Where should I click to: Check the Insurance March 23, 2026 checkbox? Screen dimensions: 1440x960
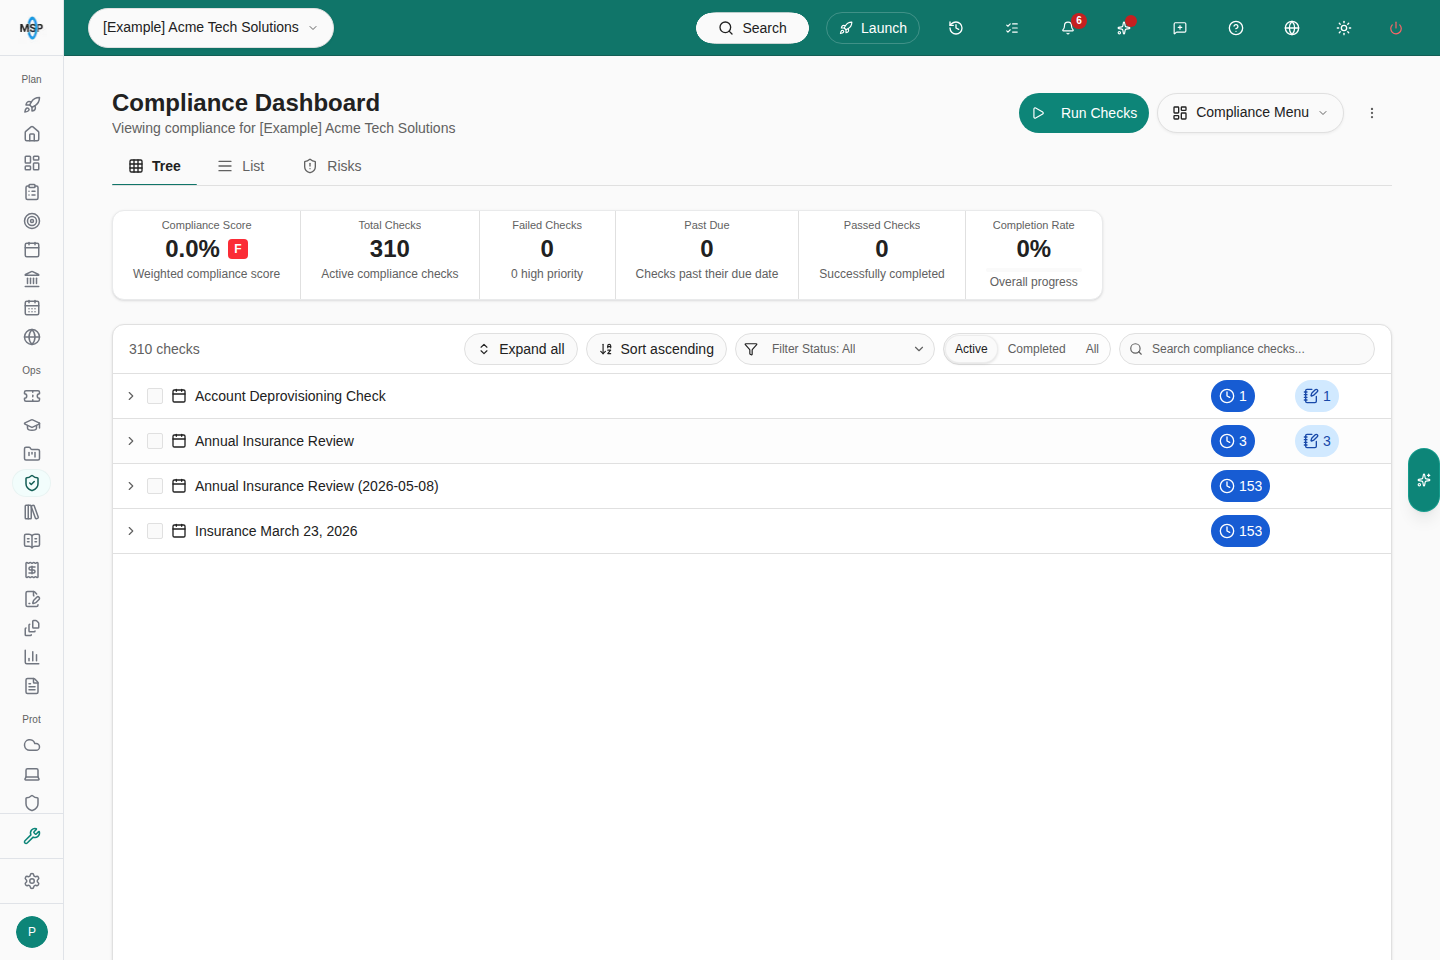pos(155,531)
